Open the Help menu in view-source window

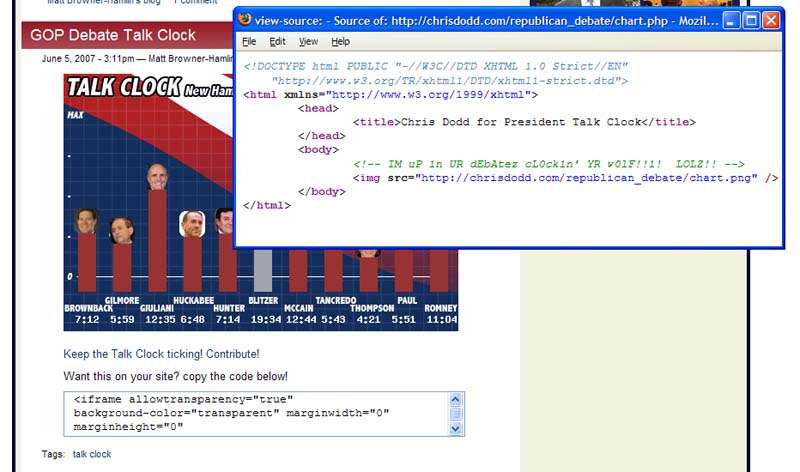click(x=340, y=41)
